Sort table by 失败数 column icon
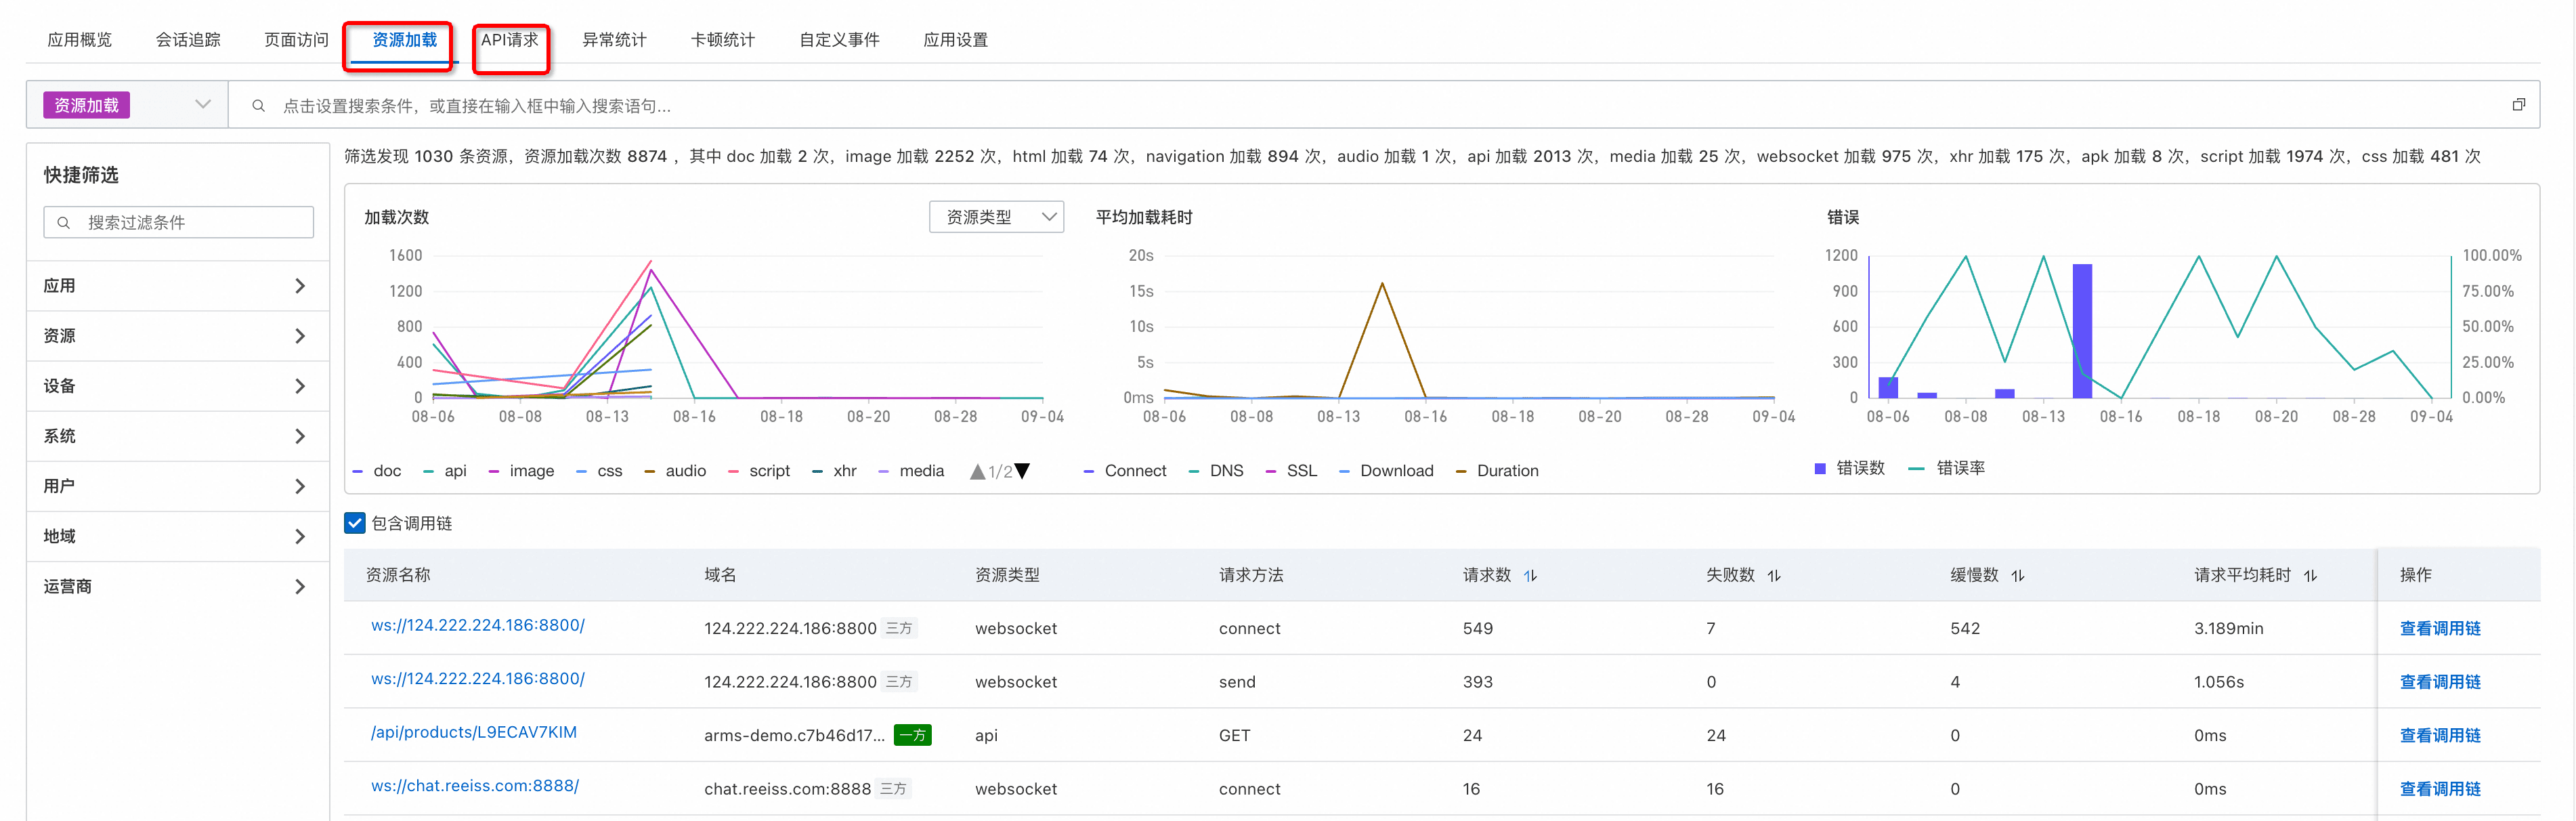The width and height of the screenshot is (2576, 821). click(x=1774, y=576)
